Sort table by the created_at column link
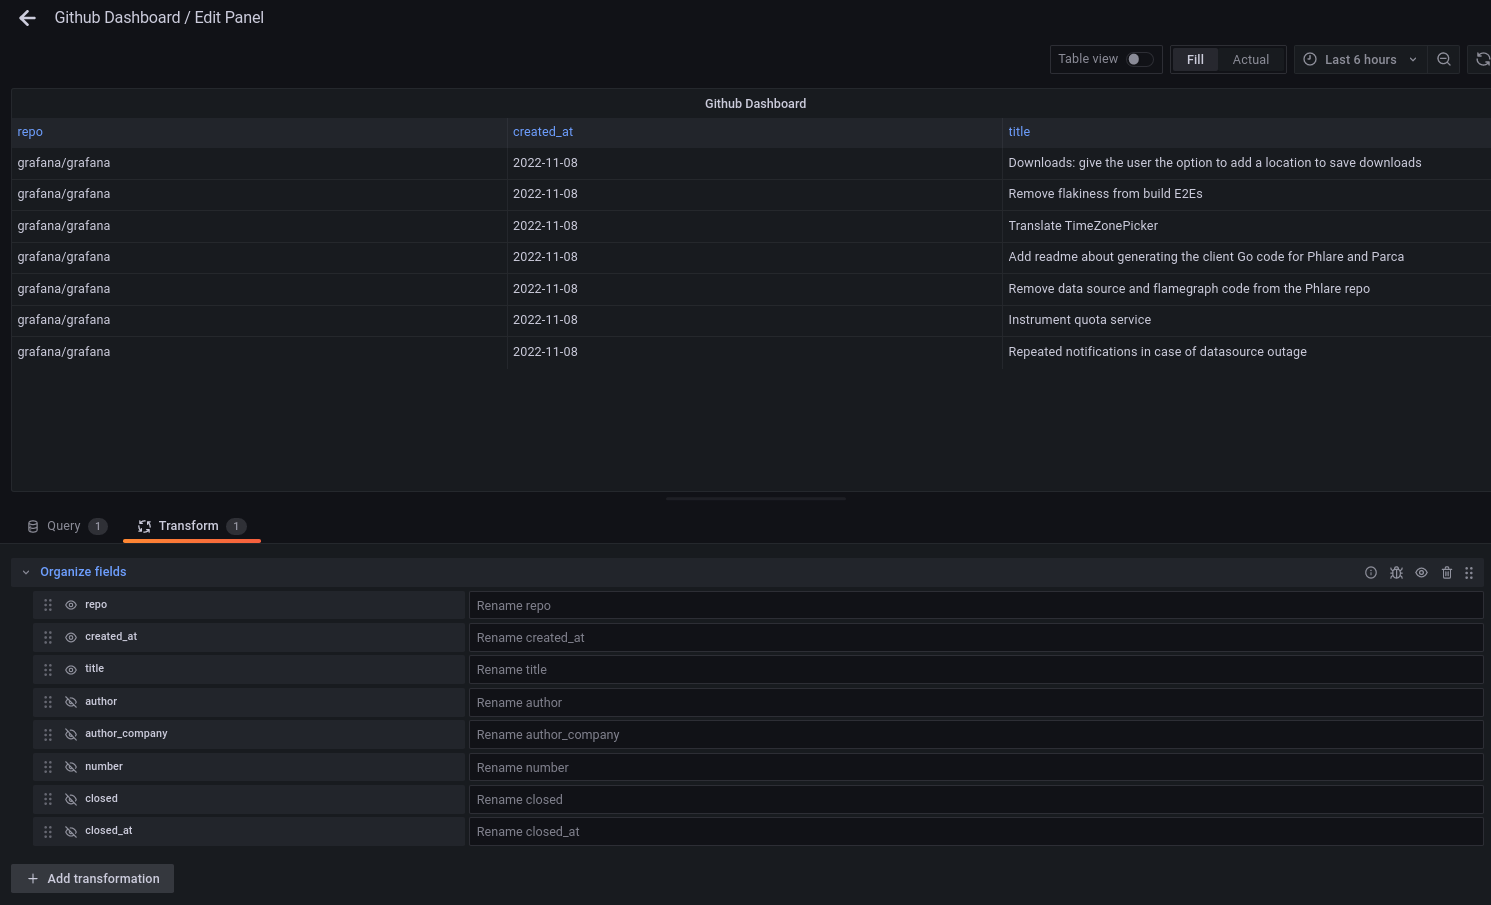 click(542, 131)
